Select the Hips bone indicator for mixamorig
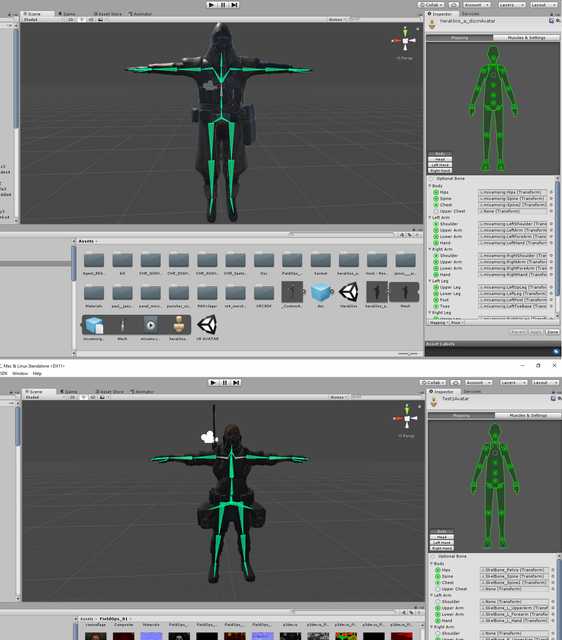The image size is (562, 640). (x=436, y=192)
